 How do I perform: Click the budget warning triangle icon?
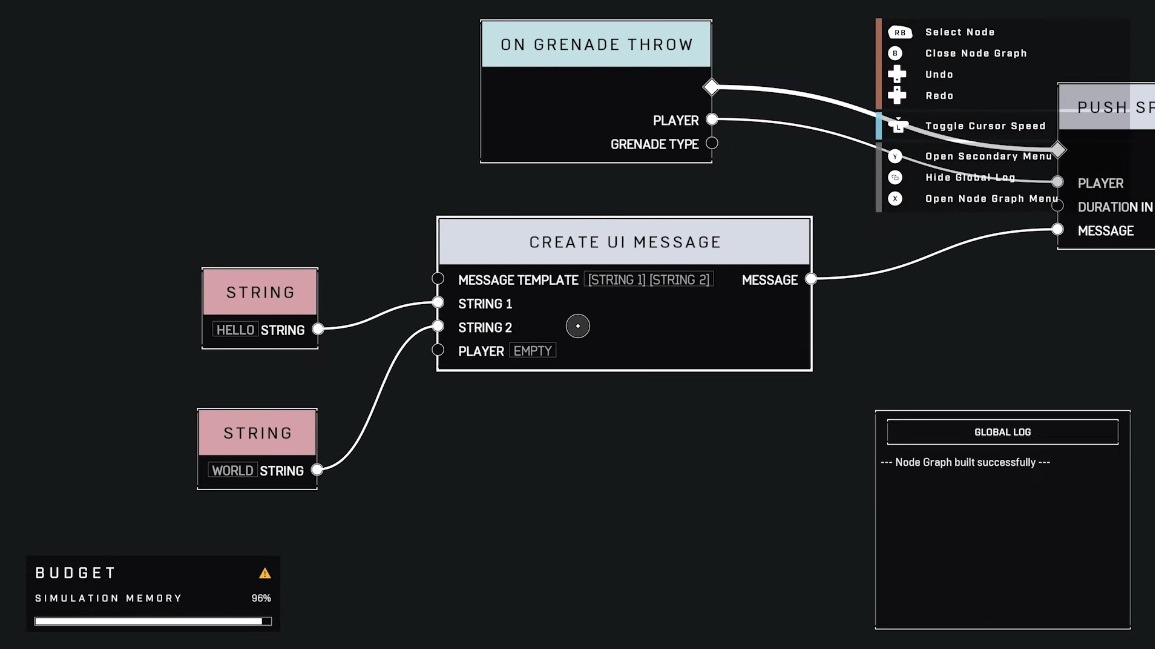(264, 573)
